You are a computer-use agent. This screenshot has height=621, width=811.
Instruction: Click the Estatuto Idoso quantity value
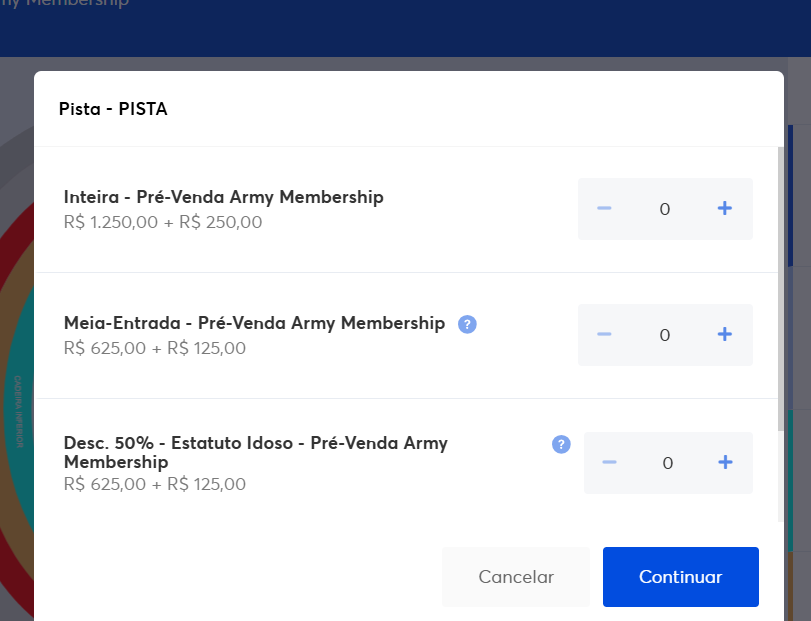click(x=667, y=463)
